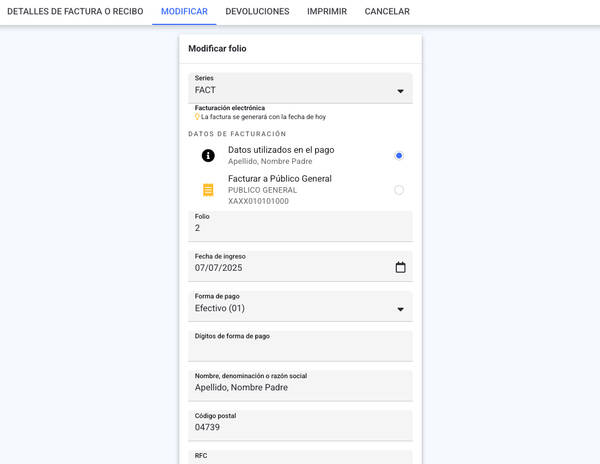The width and height of the screenshot is (600, 464).
Task: Click the Código postal field
Action: (300, 427)
